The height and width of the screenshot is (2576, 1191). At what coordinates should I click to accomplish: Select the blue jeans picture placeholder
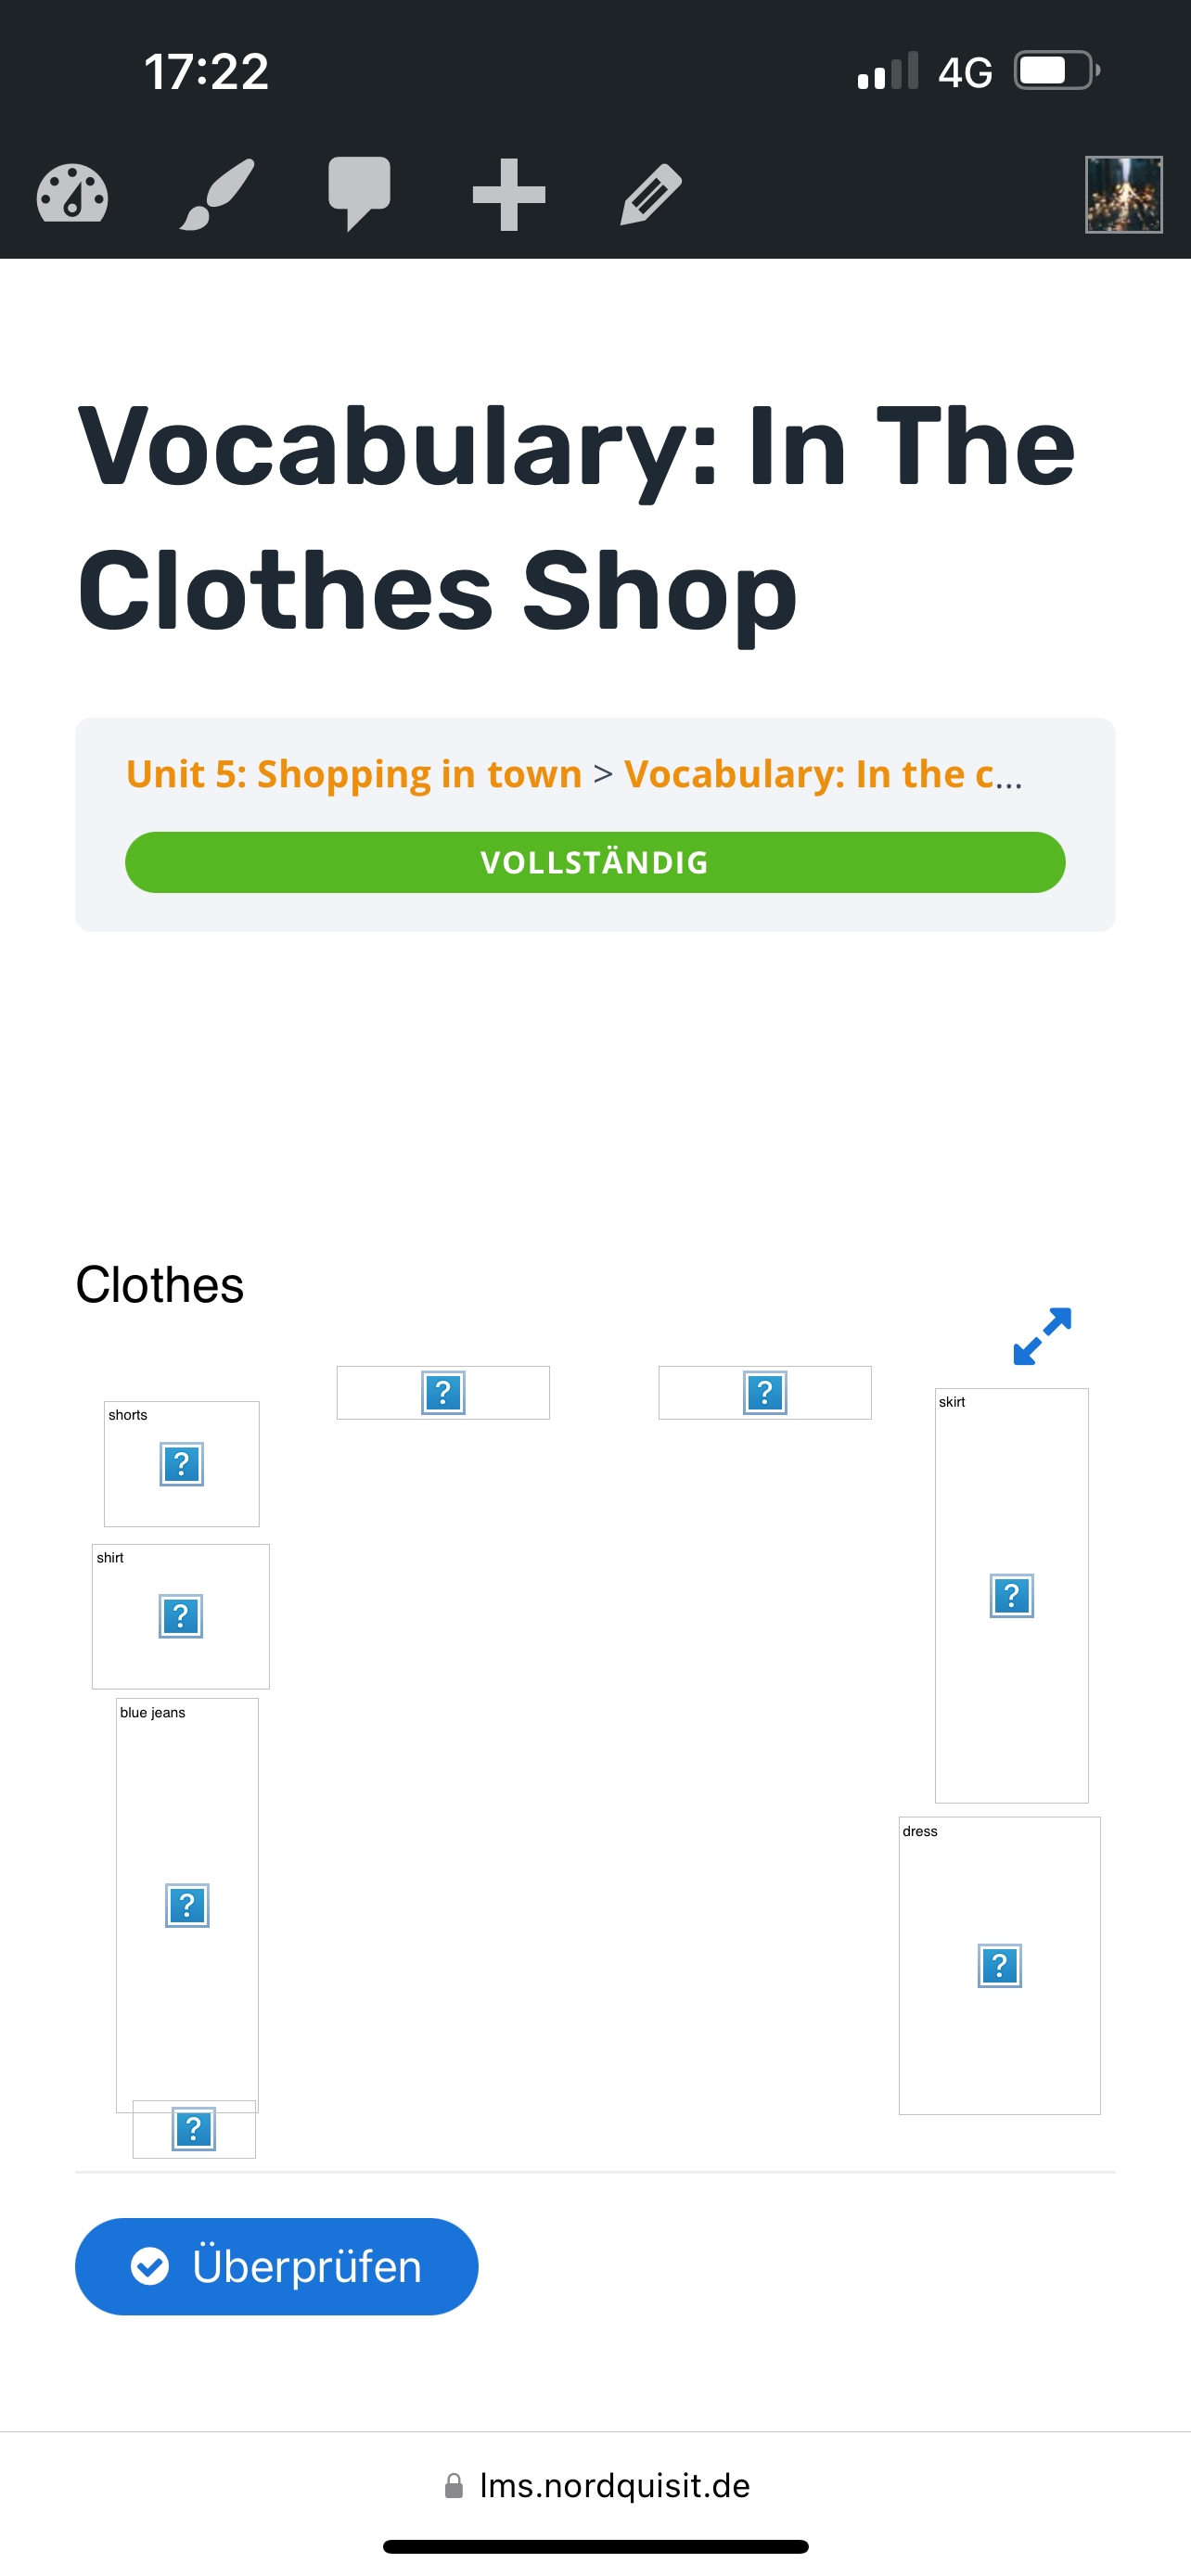pyautogui.click(x=187, y=1905)
